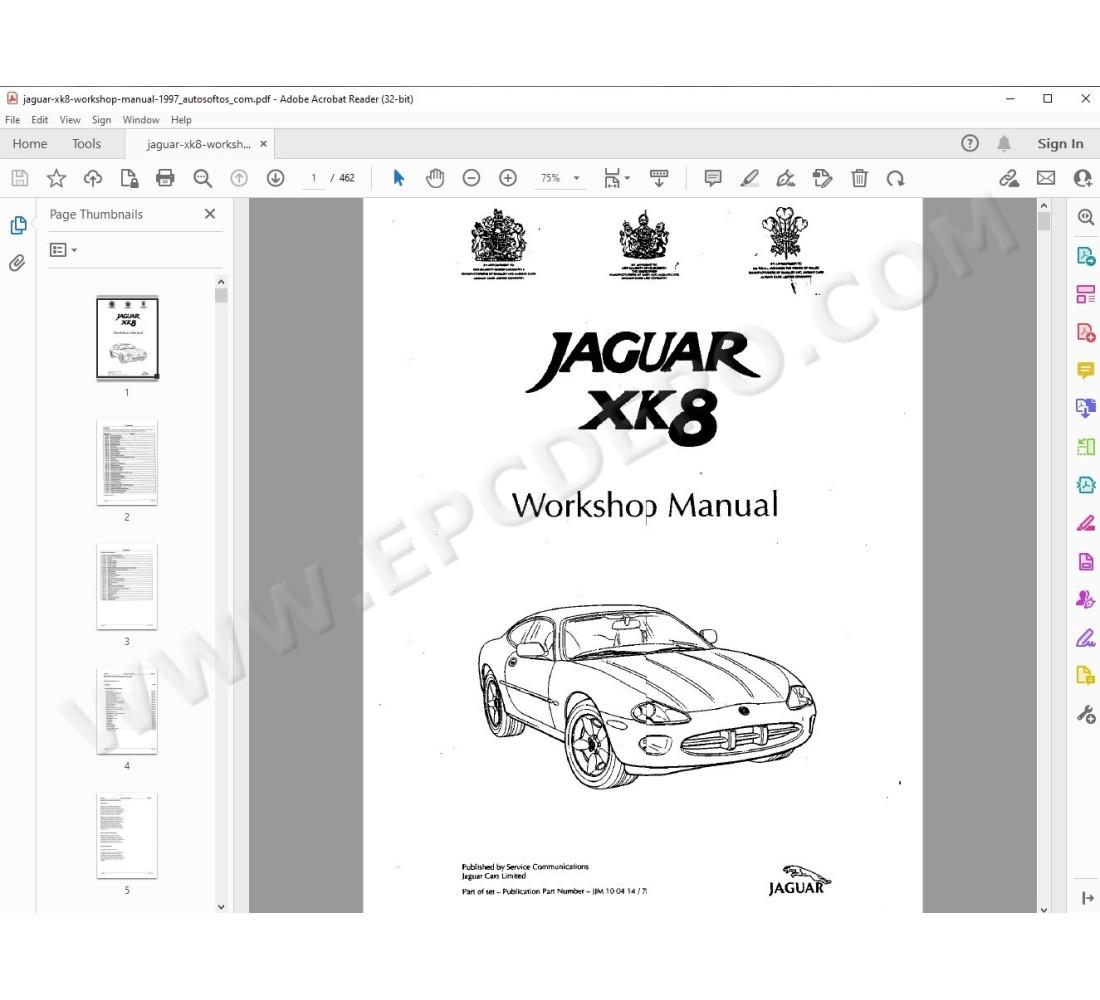This screenshot has height=1000, width=1100.
Task: Open the View menu
Action: click(x=69, y=120)
